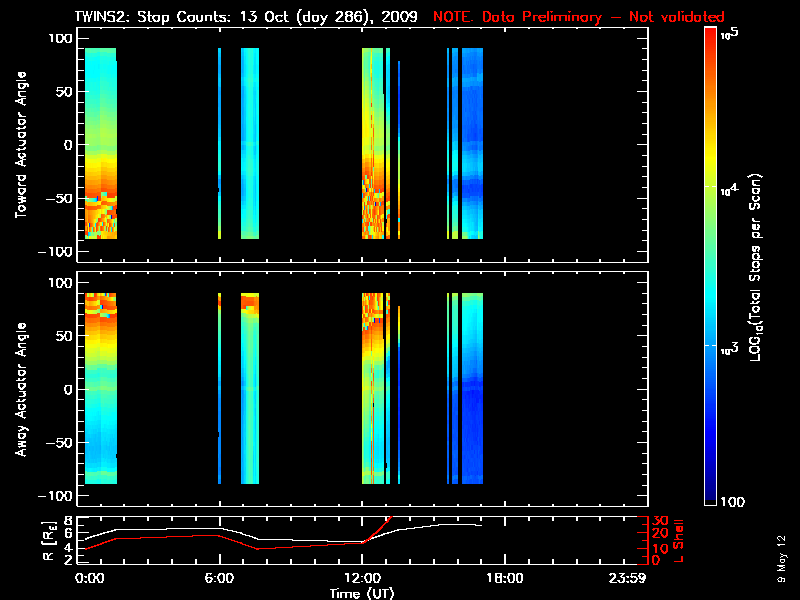Select the 23:59 time tick label

629,579
